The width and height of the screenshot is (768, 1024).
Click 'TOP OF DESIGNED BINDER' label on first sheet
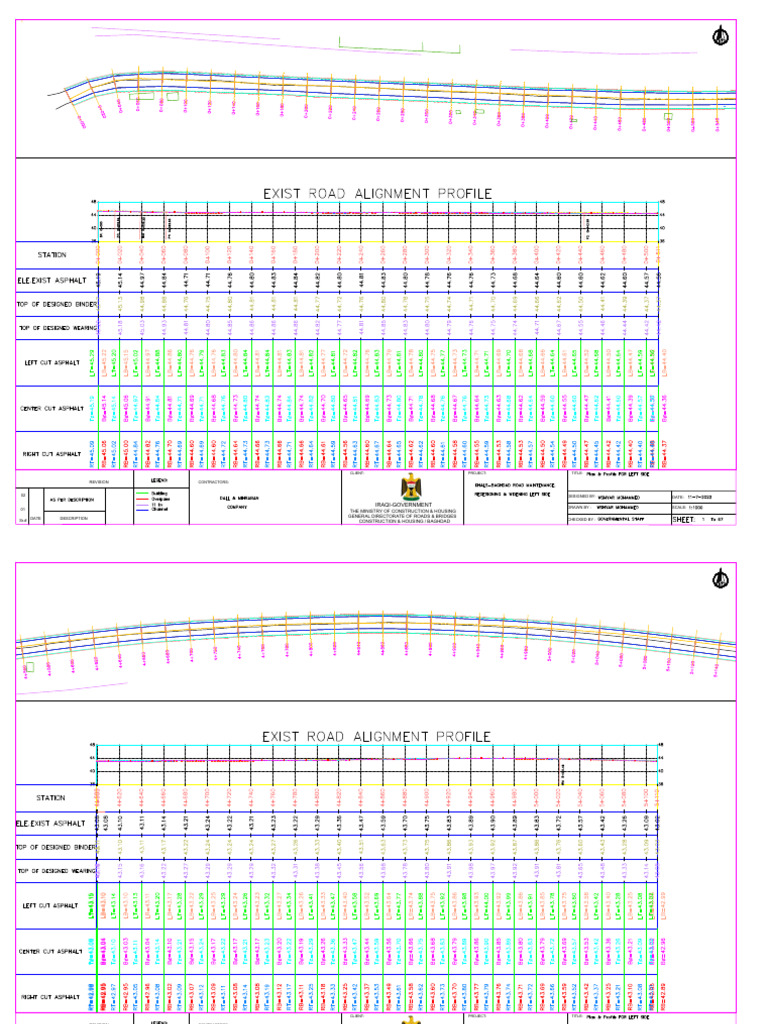pos(57,304)
